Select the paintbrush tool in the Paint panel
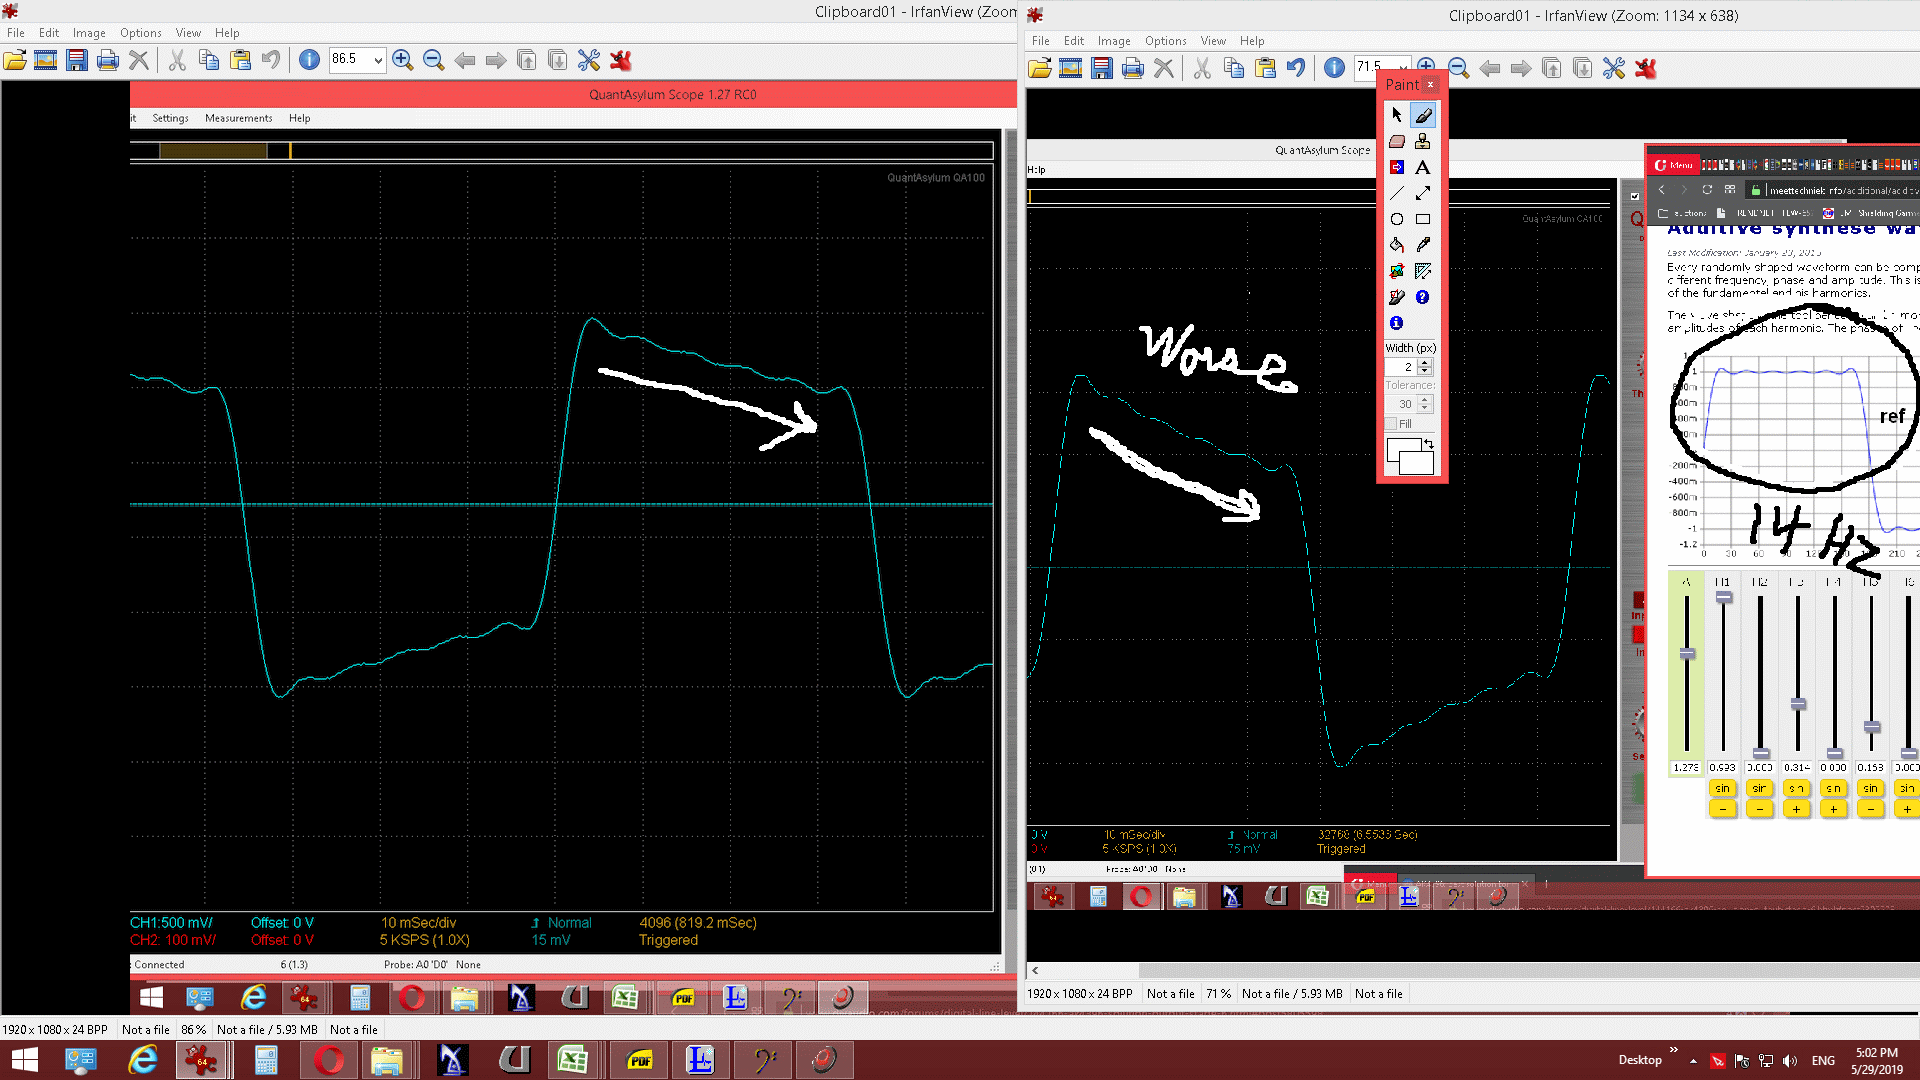 tap(1423, 115)
